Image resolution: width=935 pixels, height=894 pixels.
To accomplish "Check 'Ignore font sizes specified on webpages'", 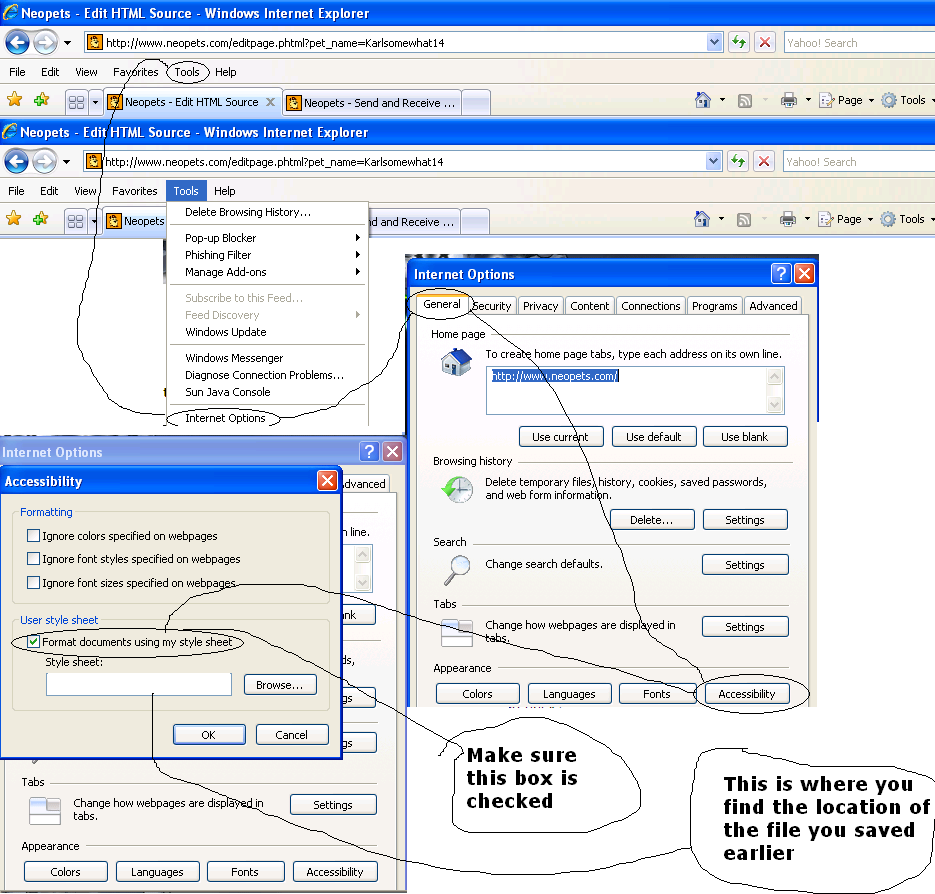I will tap(33, 583).
